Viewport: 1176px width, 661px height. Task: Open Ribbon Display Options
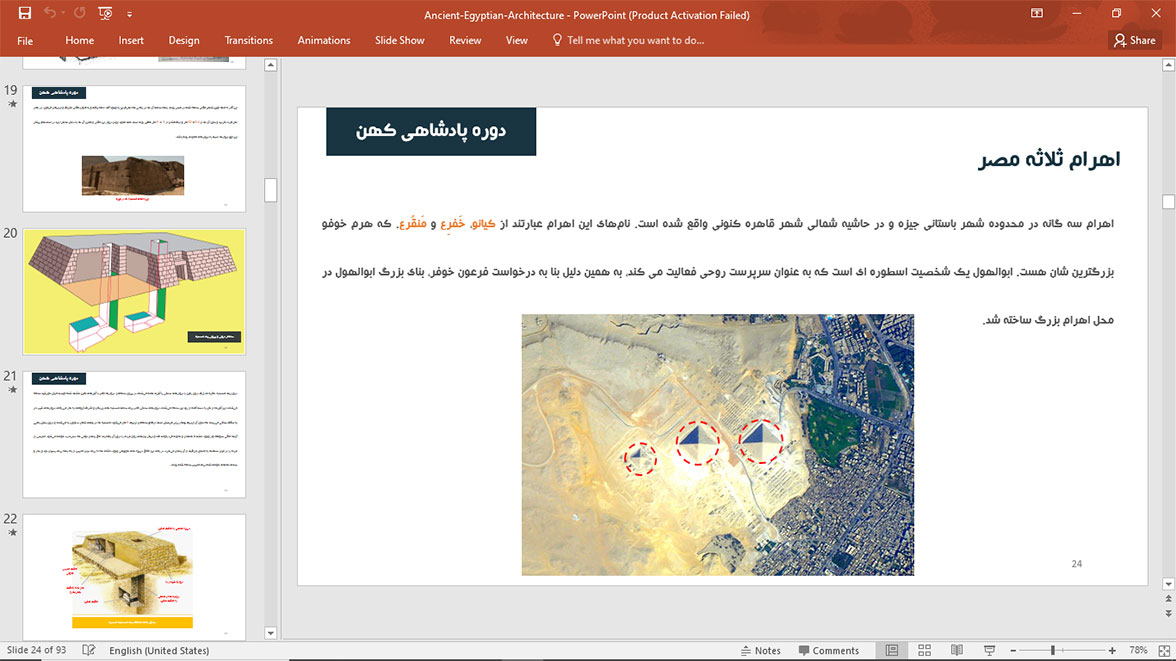[x=1036, y=14]
